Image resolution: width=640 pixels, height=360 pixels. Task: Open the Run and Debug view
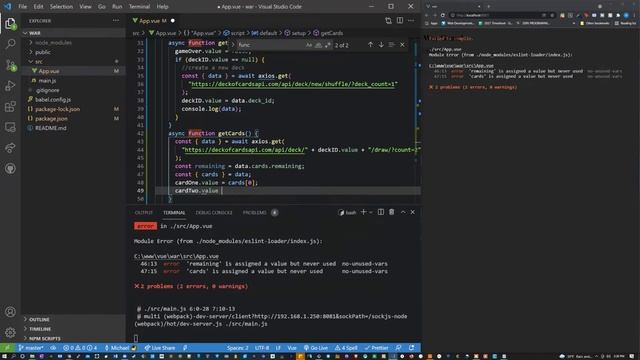click(10, 86)
